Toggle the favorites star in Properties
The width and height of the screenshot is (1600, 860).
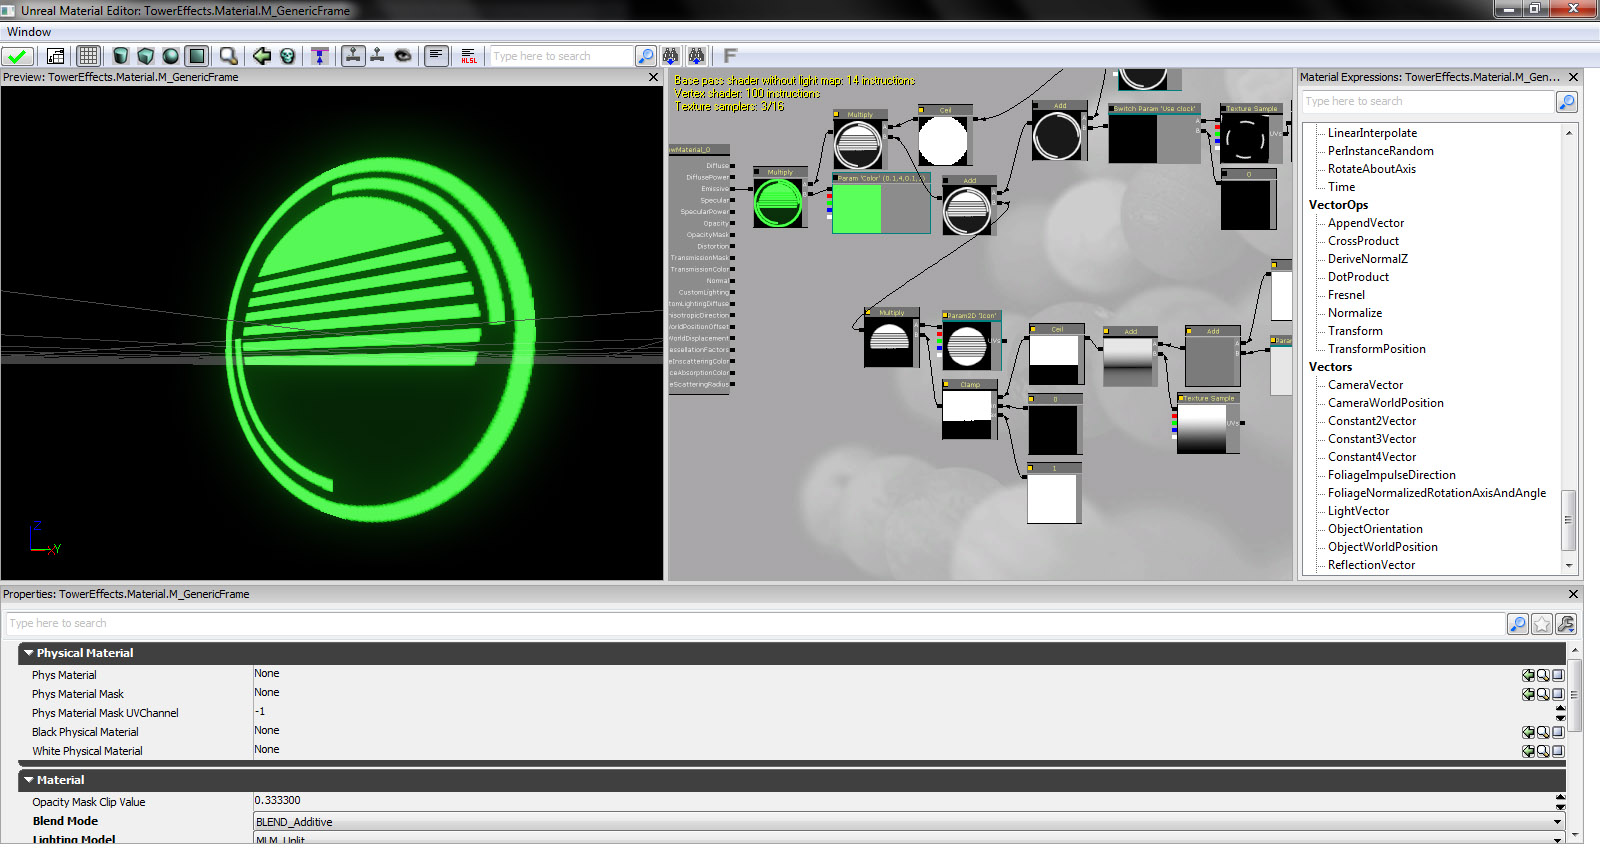(1542, 624)
